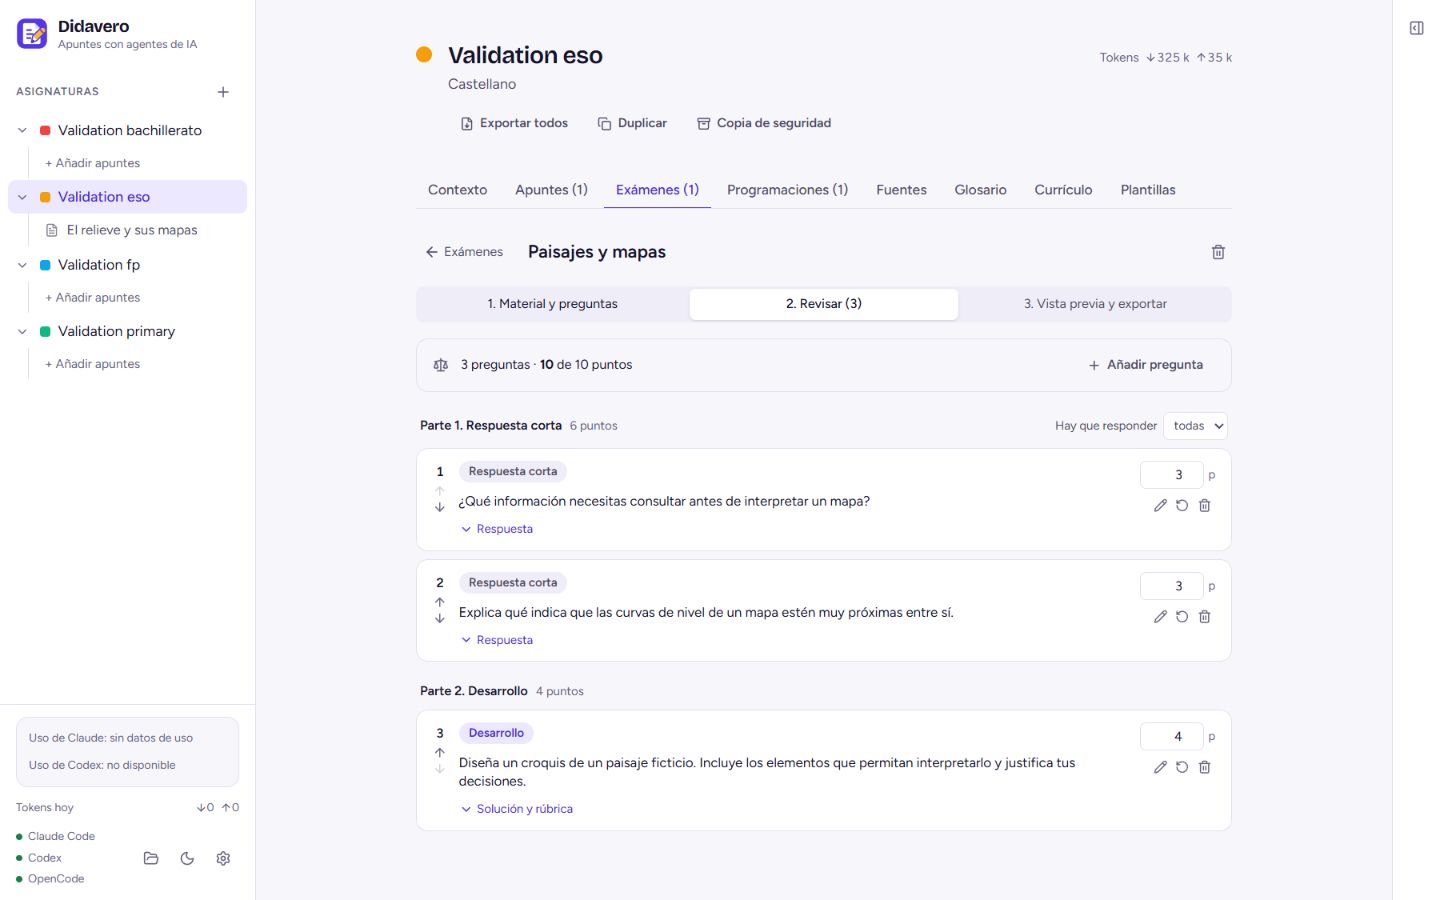Click the add subject plus icon

pos(223,92)
